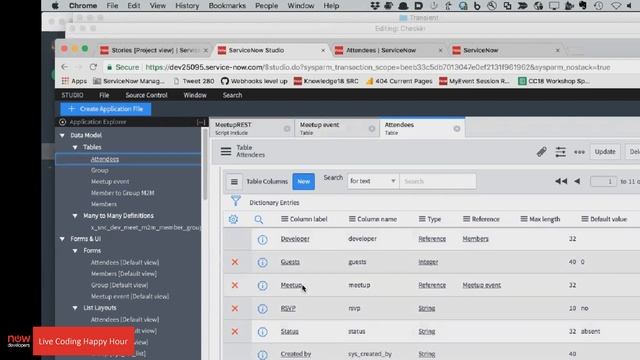The width and height of the screenshot is (640, 360).
Task: Open the Knowledge18 SRC bookmark
Action: (x=326, y=81)
